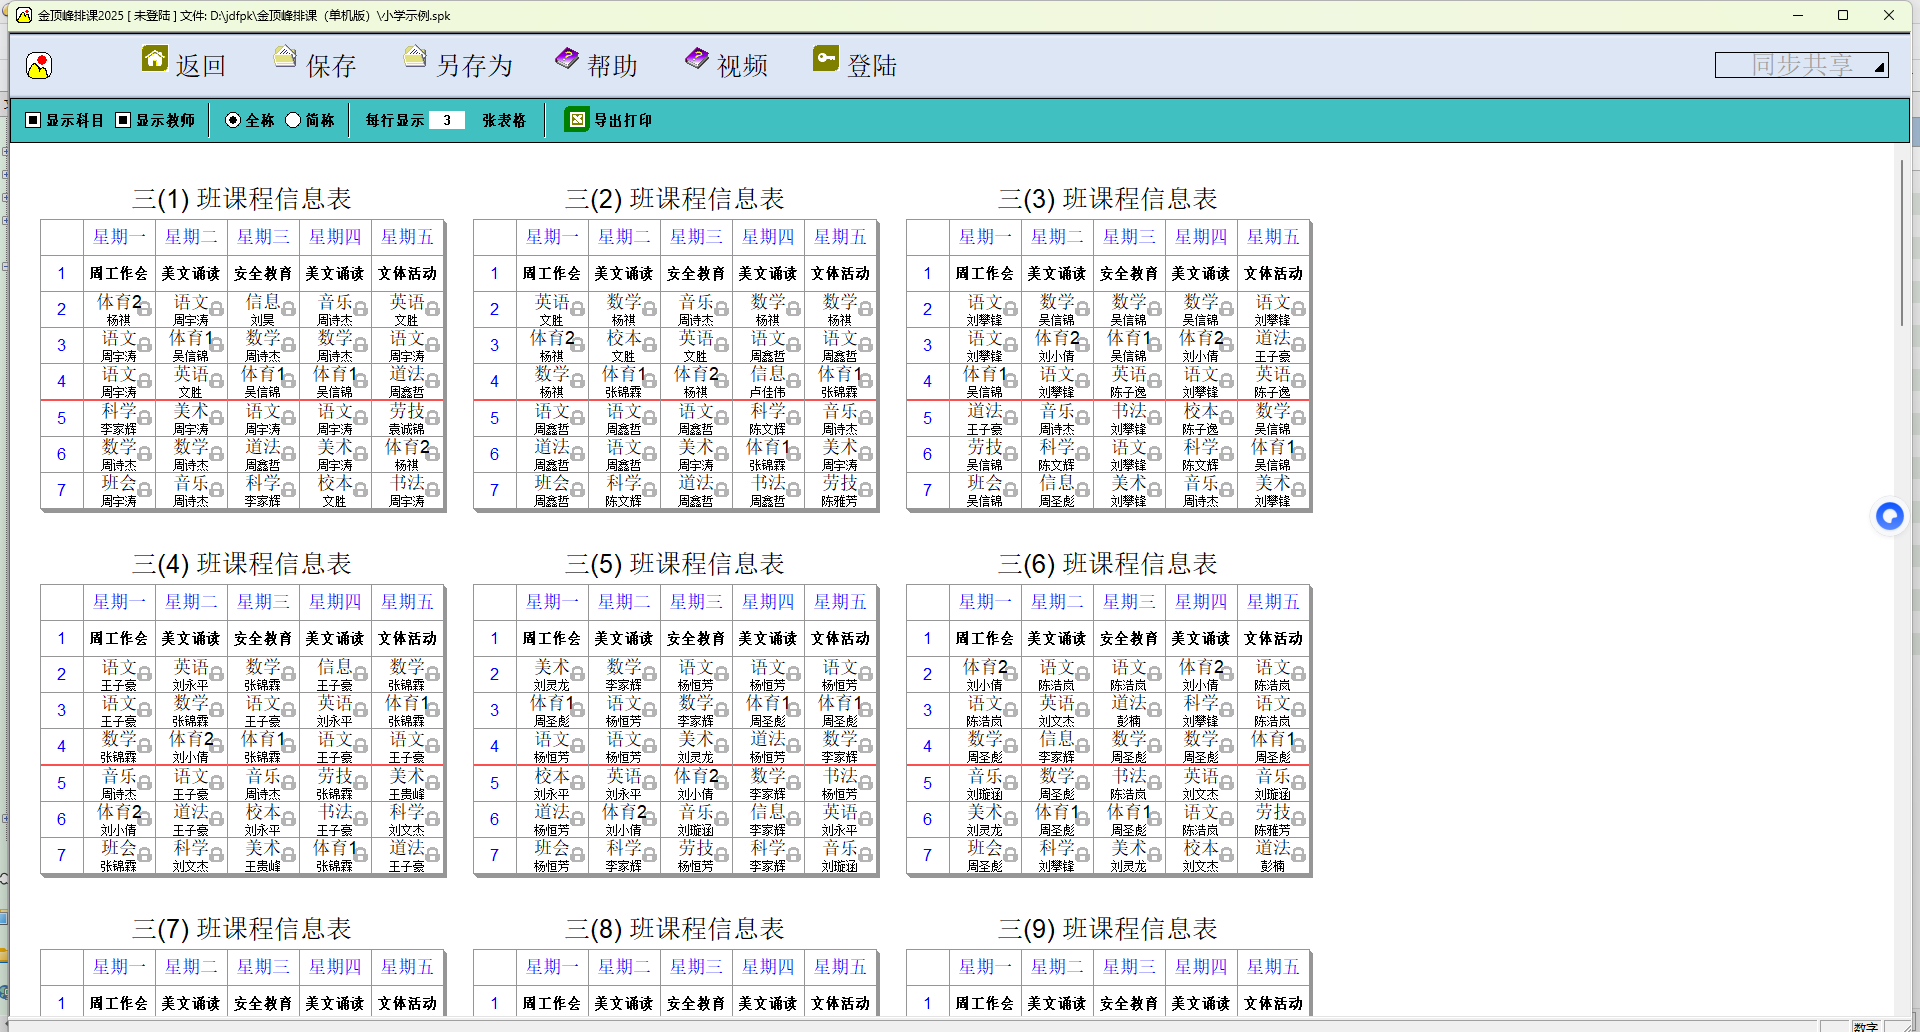
Task: Click 文体活动 cell in the 三(6) table
Action: [x=1273, y=638]
